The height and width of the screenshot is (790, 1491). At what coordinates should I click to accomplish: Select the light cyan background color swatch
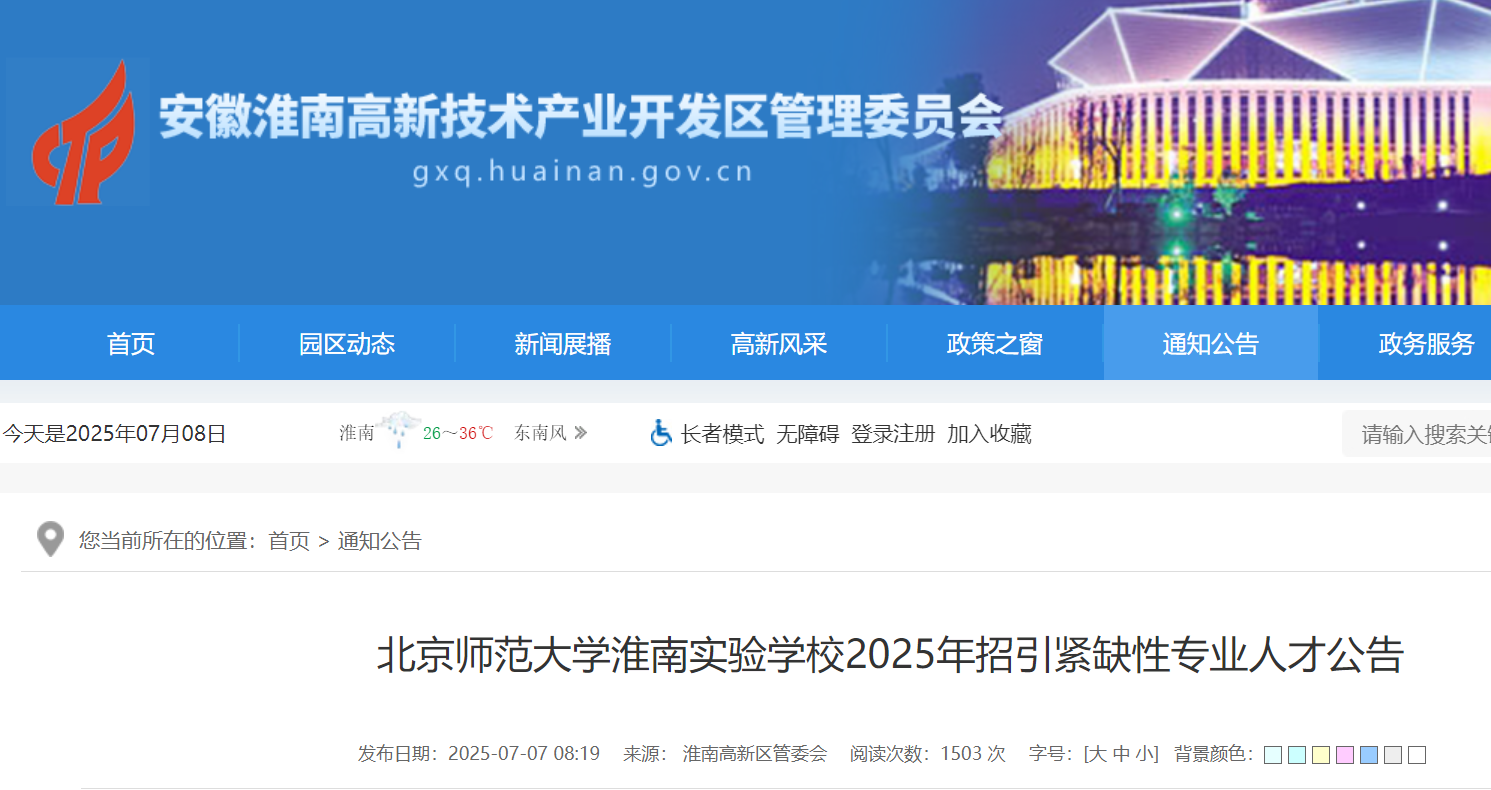[1297, 755]
